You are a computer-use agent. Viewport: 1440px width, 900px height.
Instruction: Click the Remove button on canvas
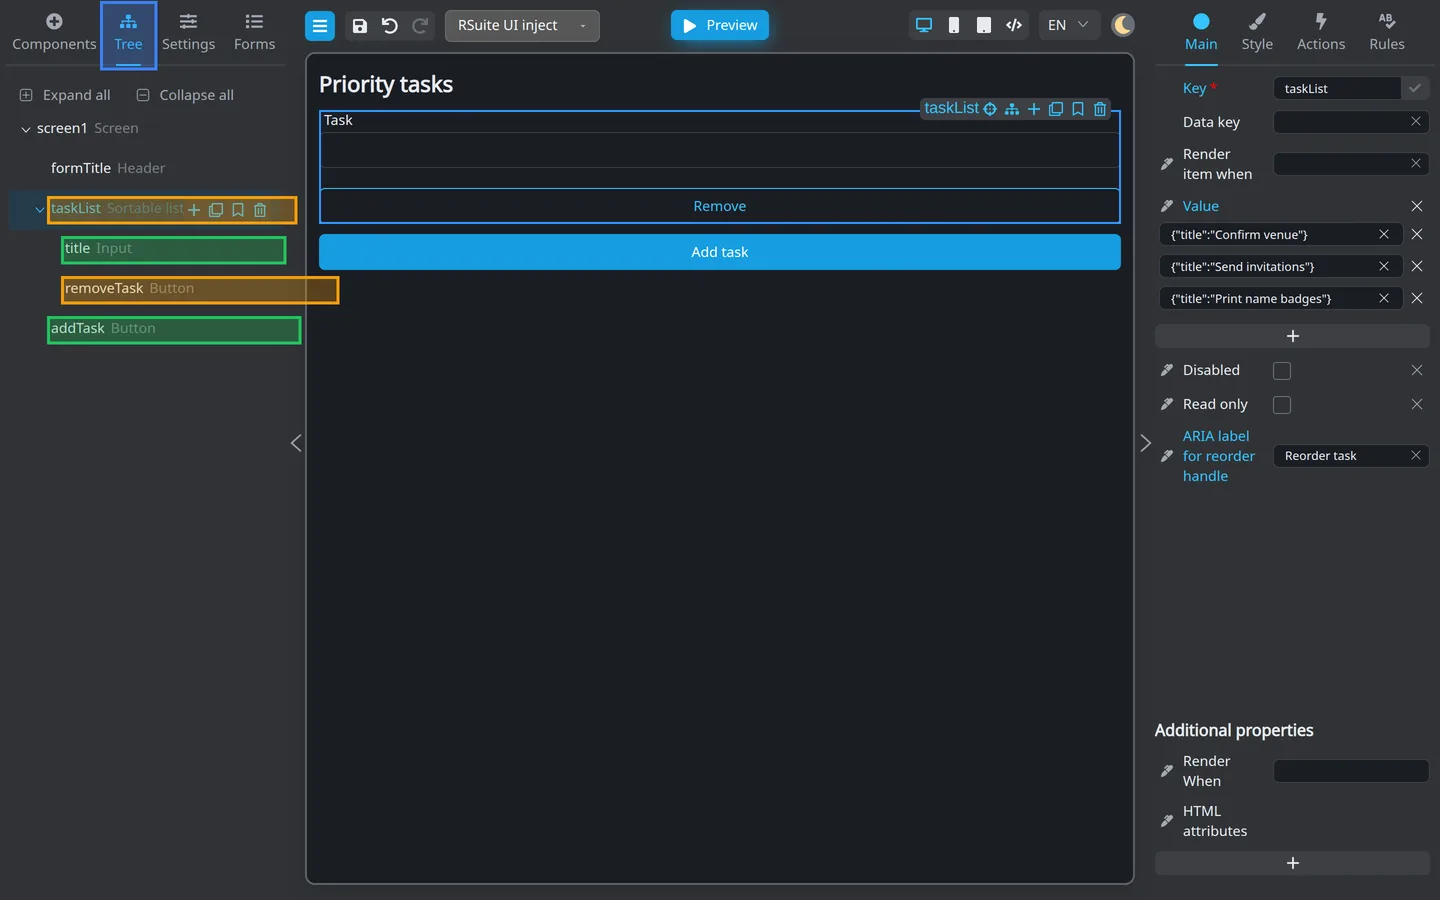[x=720, y=206]
